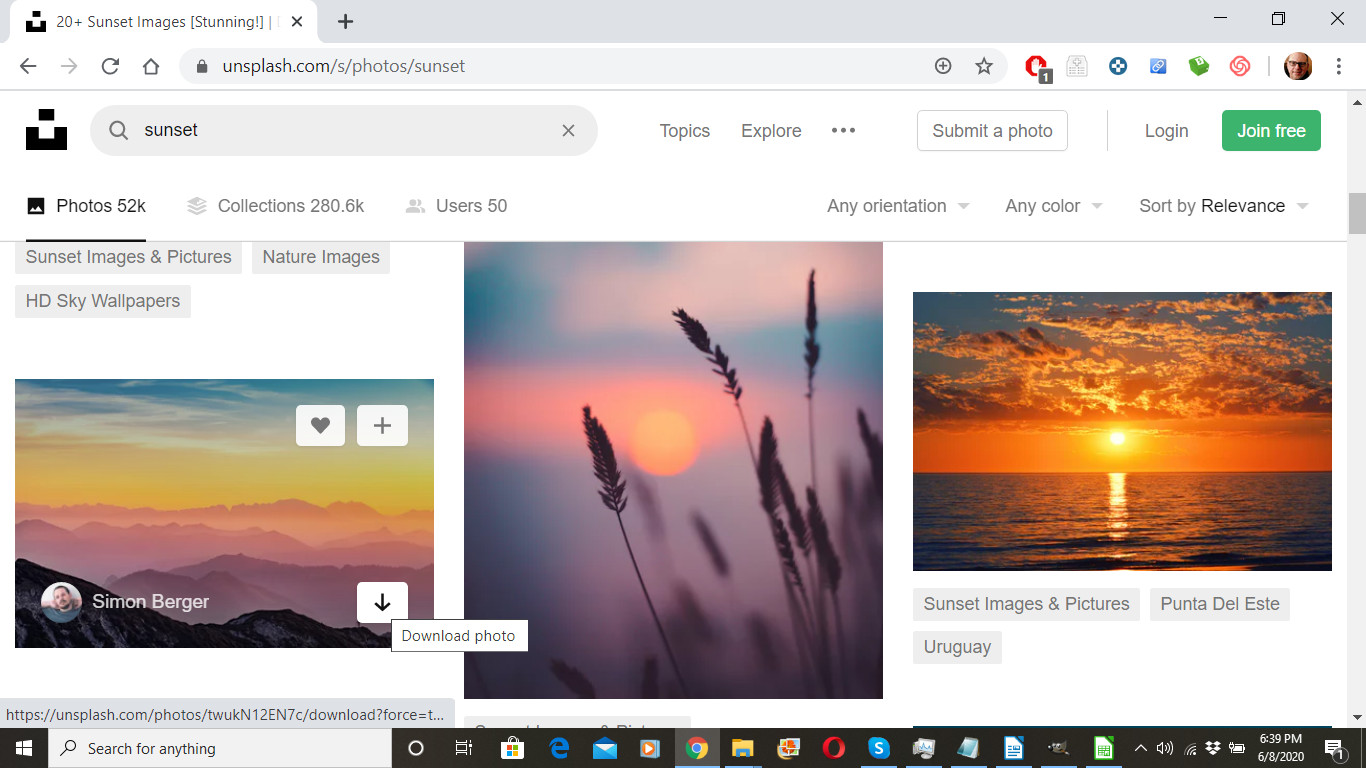
Task: Open the ocean sunset photo thumbnail
Action: click(1122, 431)
